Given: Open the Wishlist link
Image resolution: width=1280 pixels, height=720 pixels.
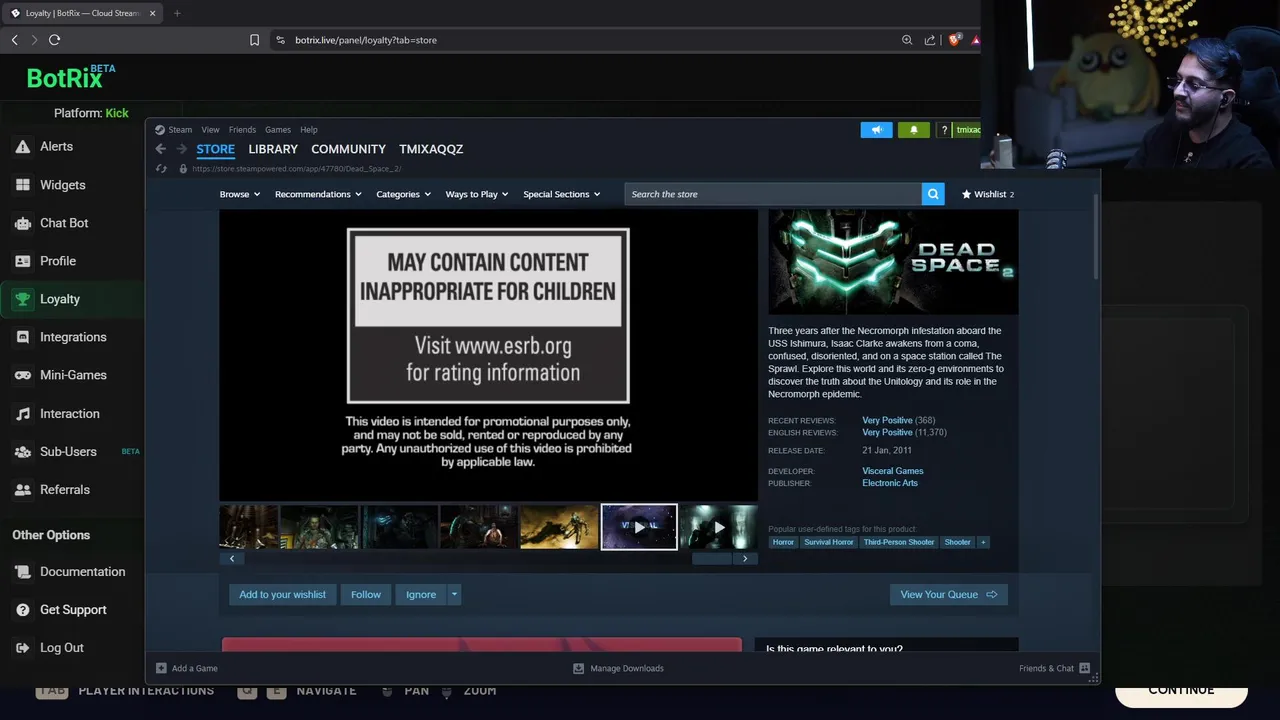Looking at the screenshot, I should pos(987,194).
